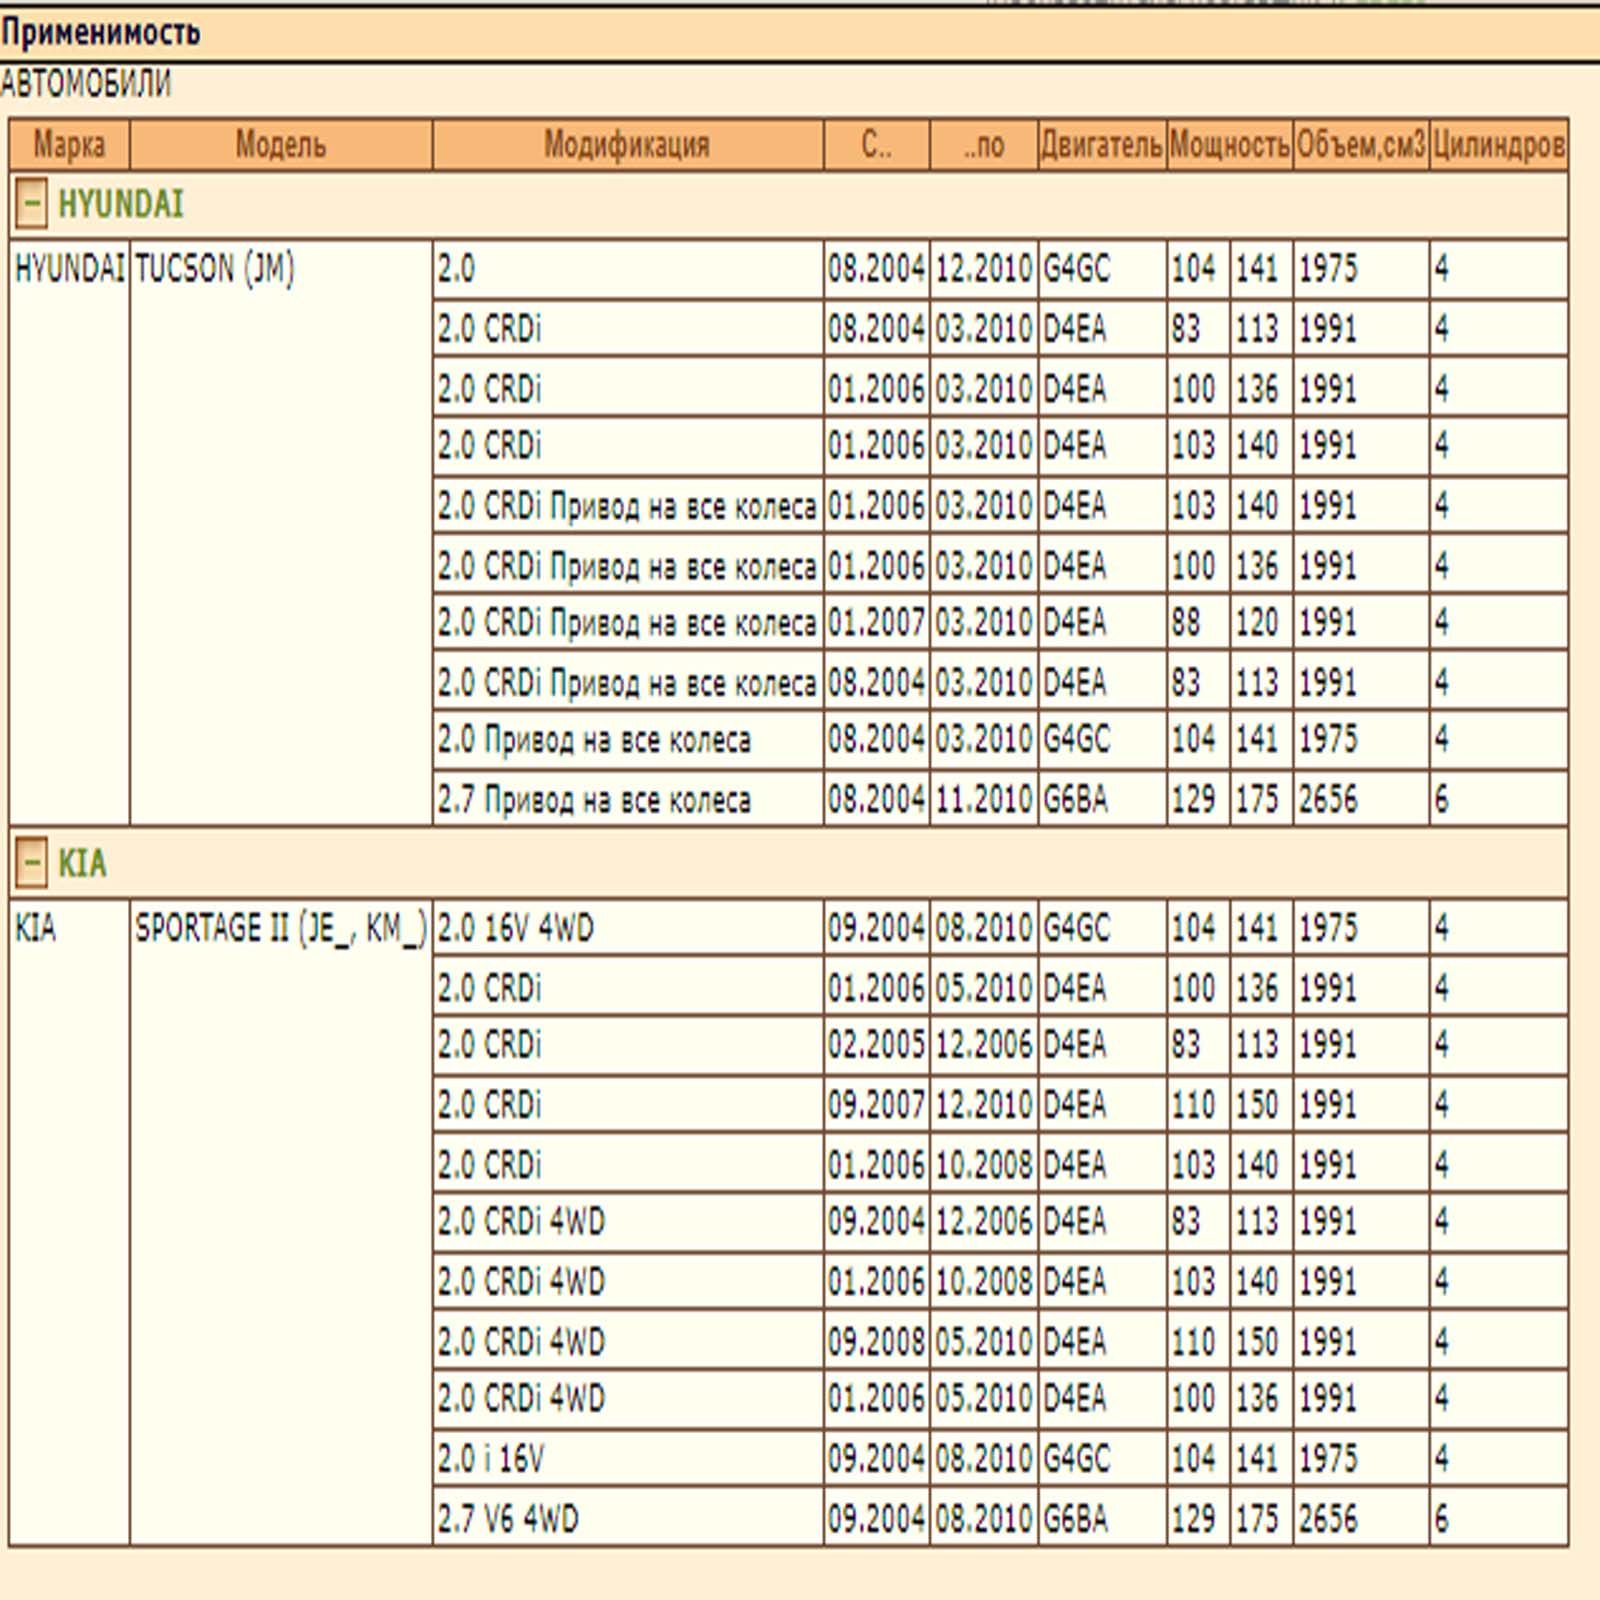
Task: Click the Модификация column header
Action: click(627, 145)
